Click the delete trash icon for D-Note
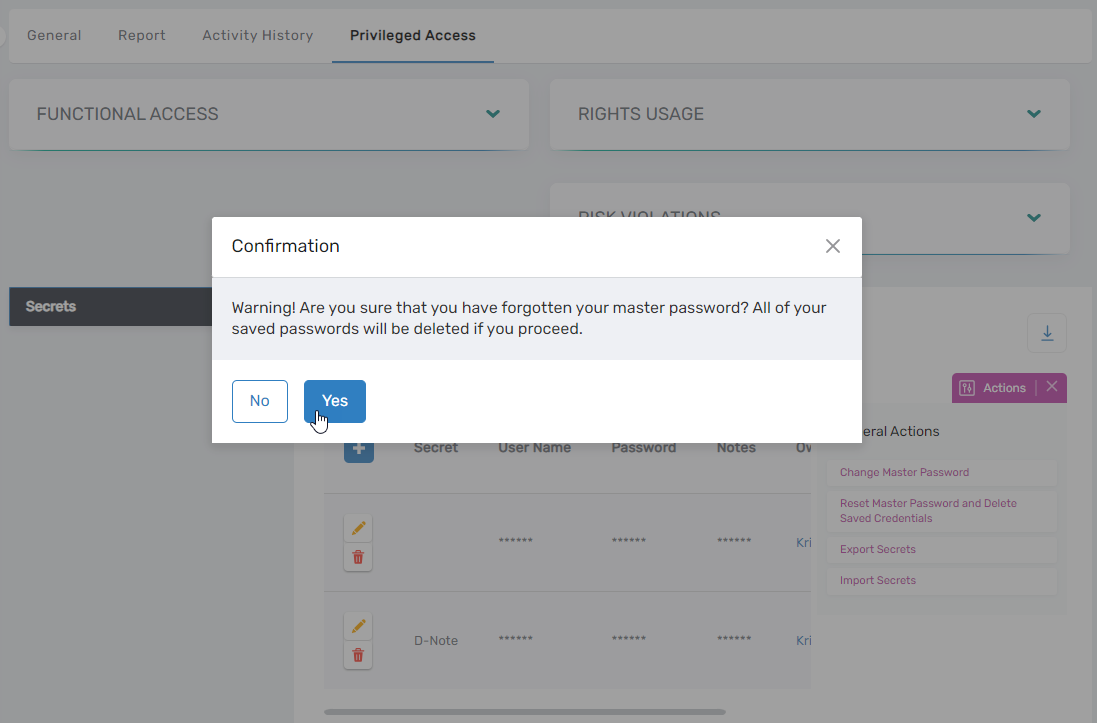Screen dimensions: 1097x723 click(x=357, y=655)
